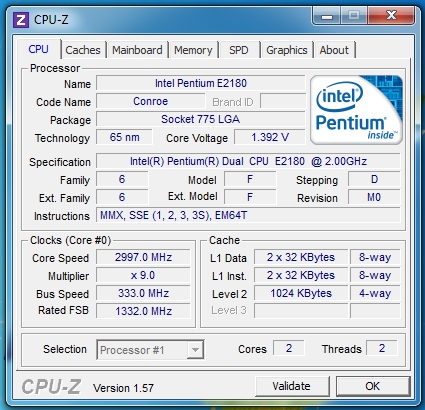425x410 pixels.
Task: Show the About tab
Action: pyautogui.click(x=334, y=50)
